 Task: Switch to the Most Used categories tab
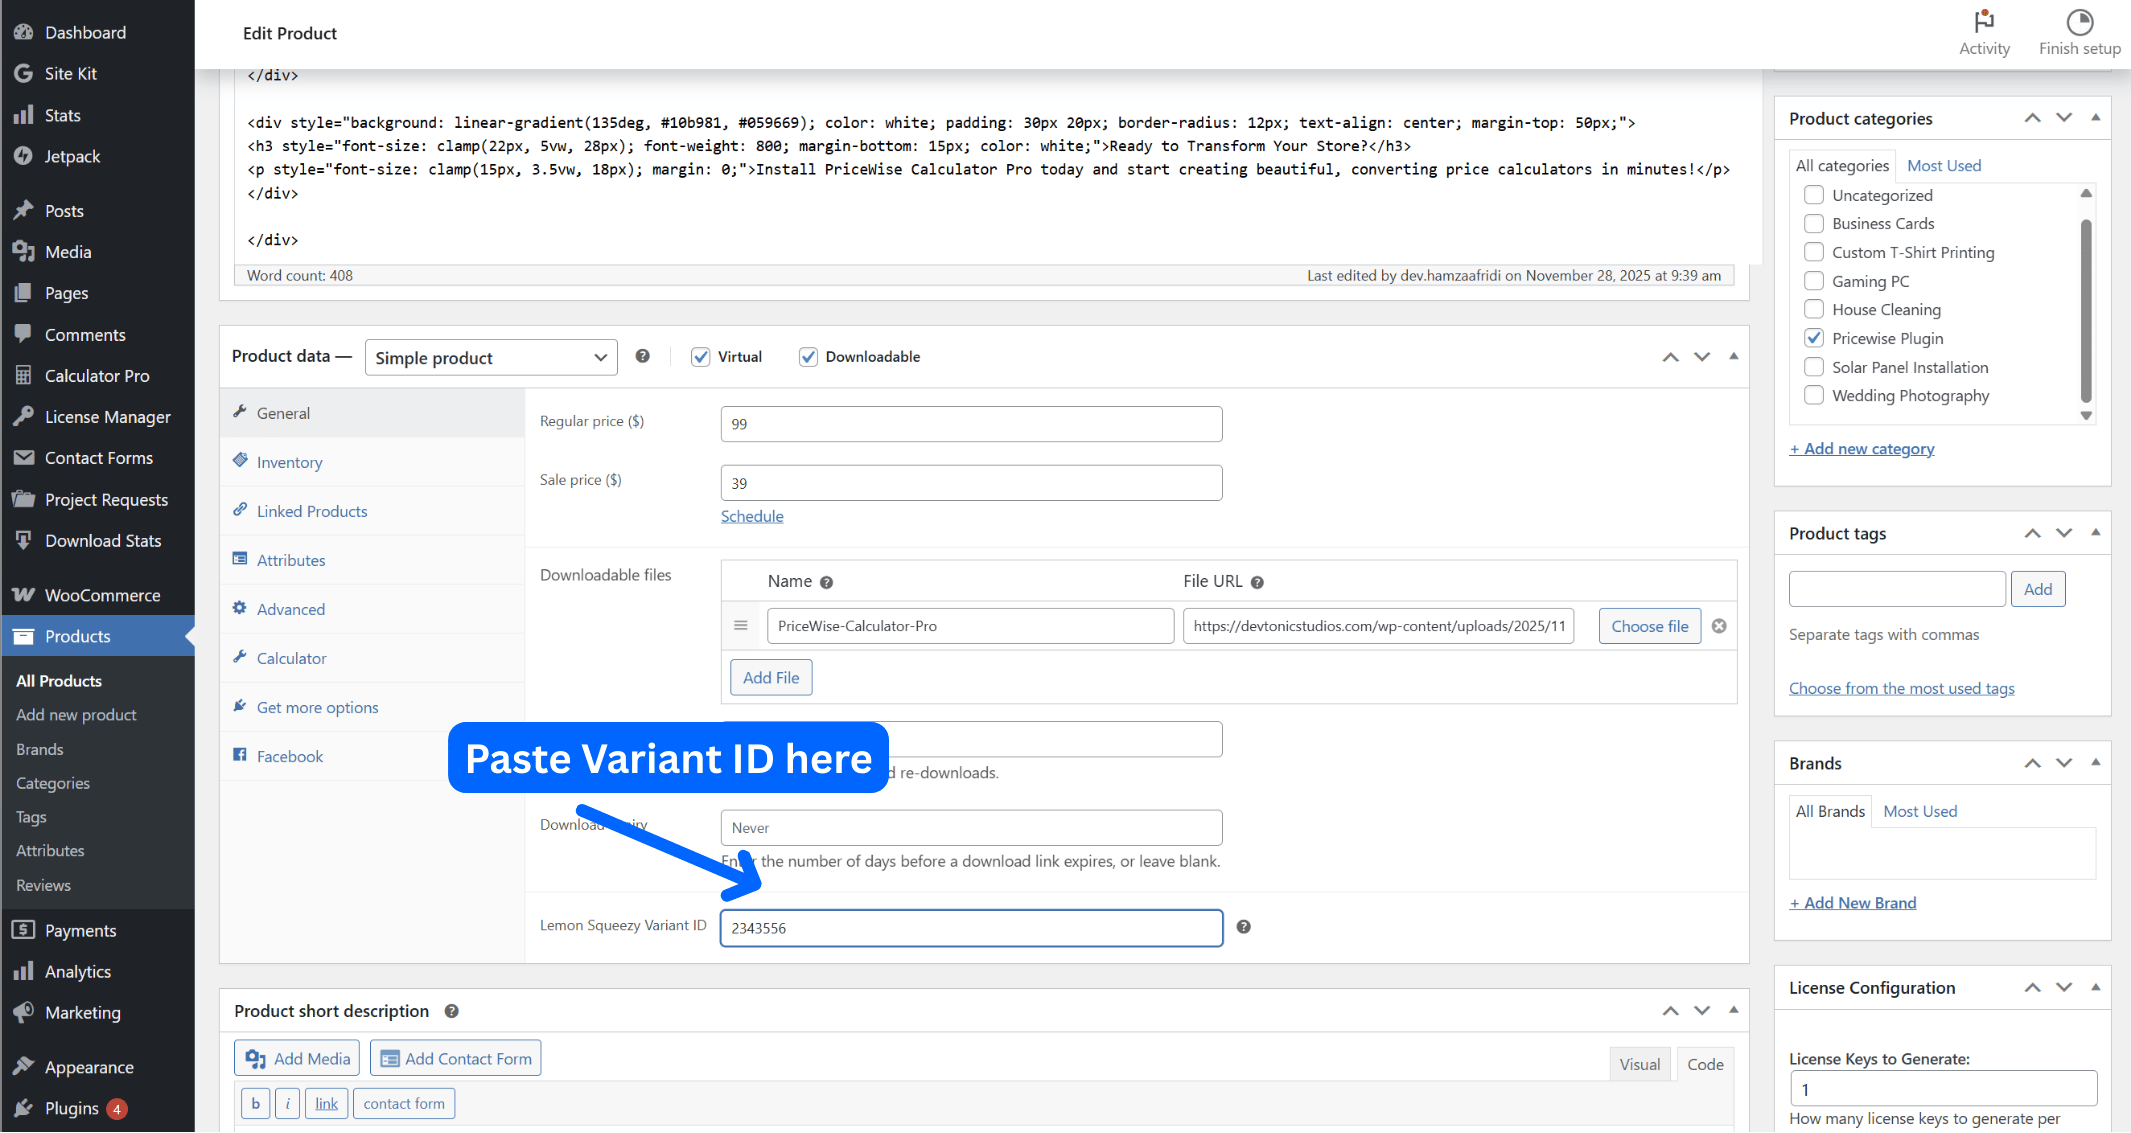pyautogui.click(x=1942, y=165)
